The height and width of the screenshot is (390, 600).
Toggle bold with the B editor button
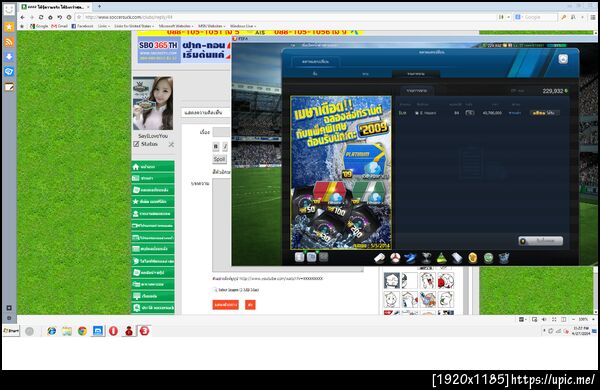click(x=216, y=146)
